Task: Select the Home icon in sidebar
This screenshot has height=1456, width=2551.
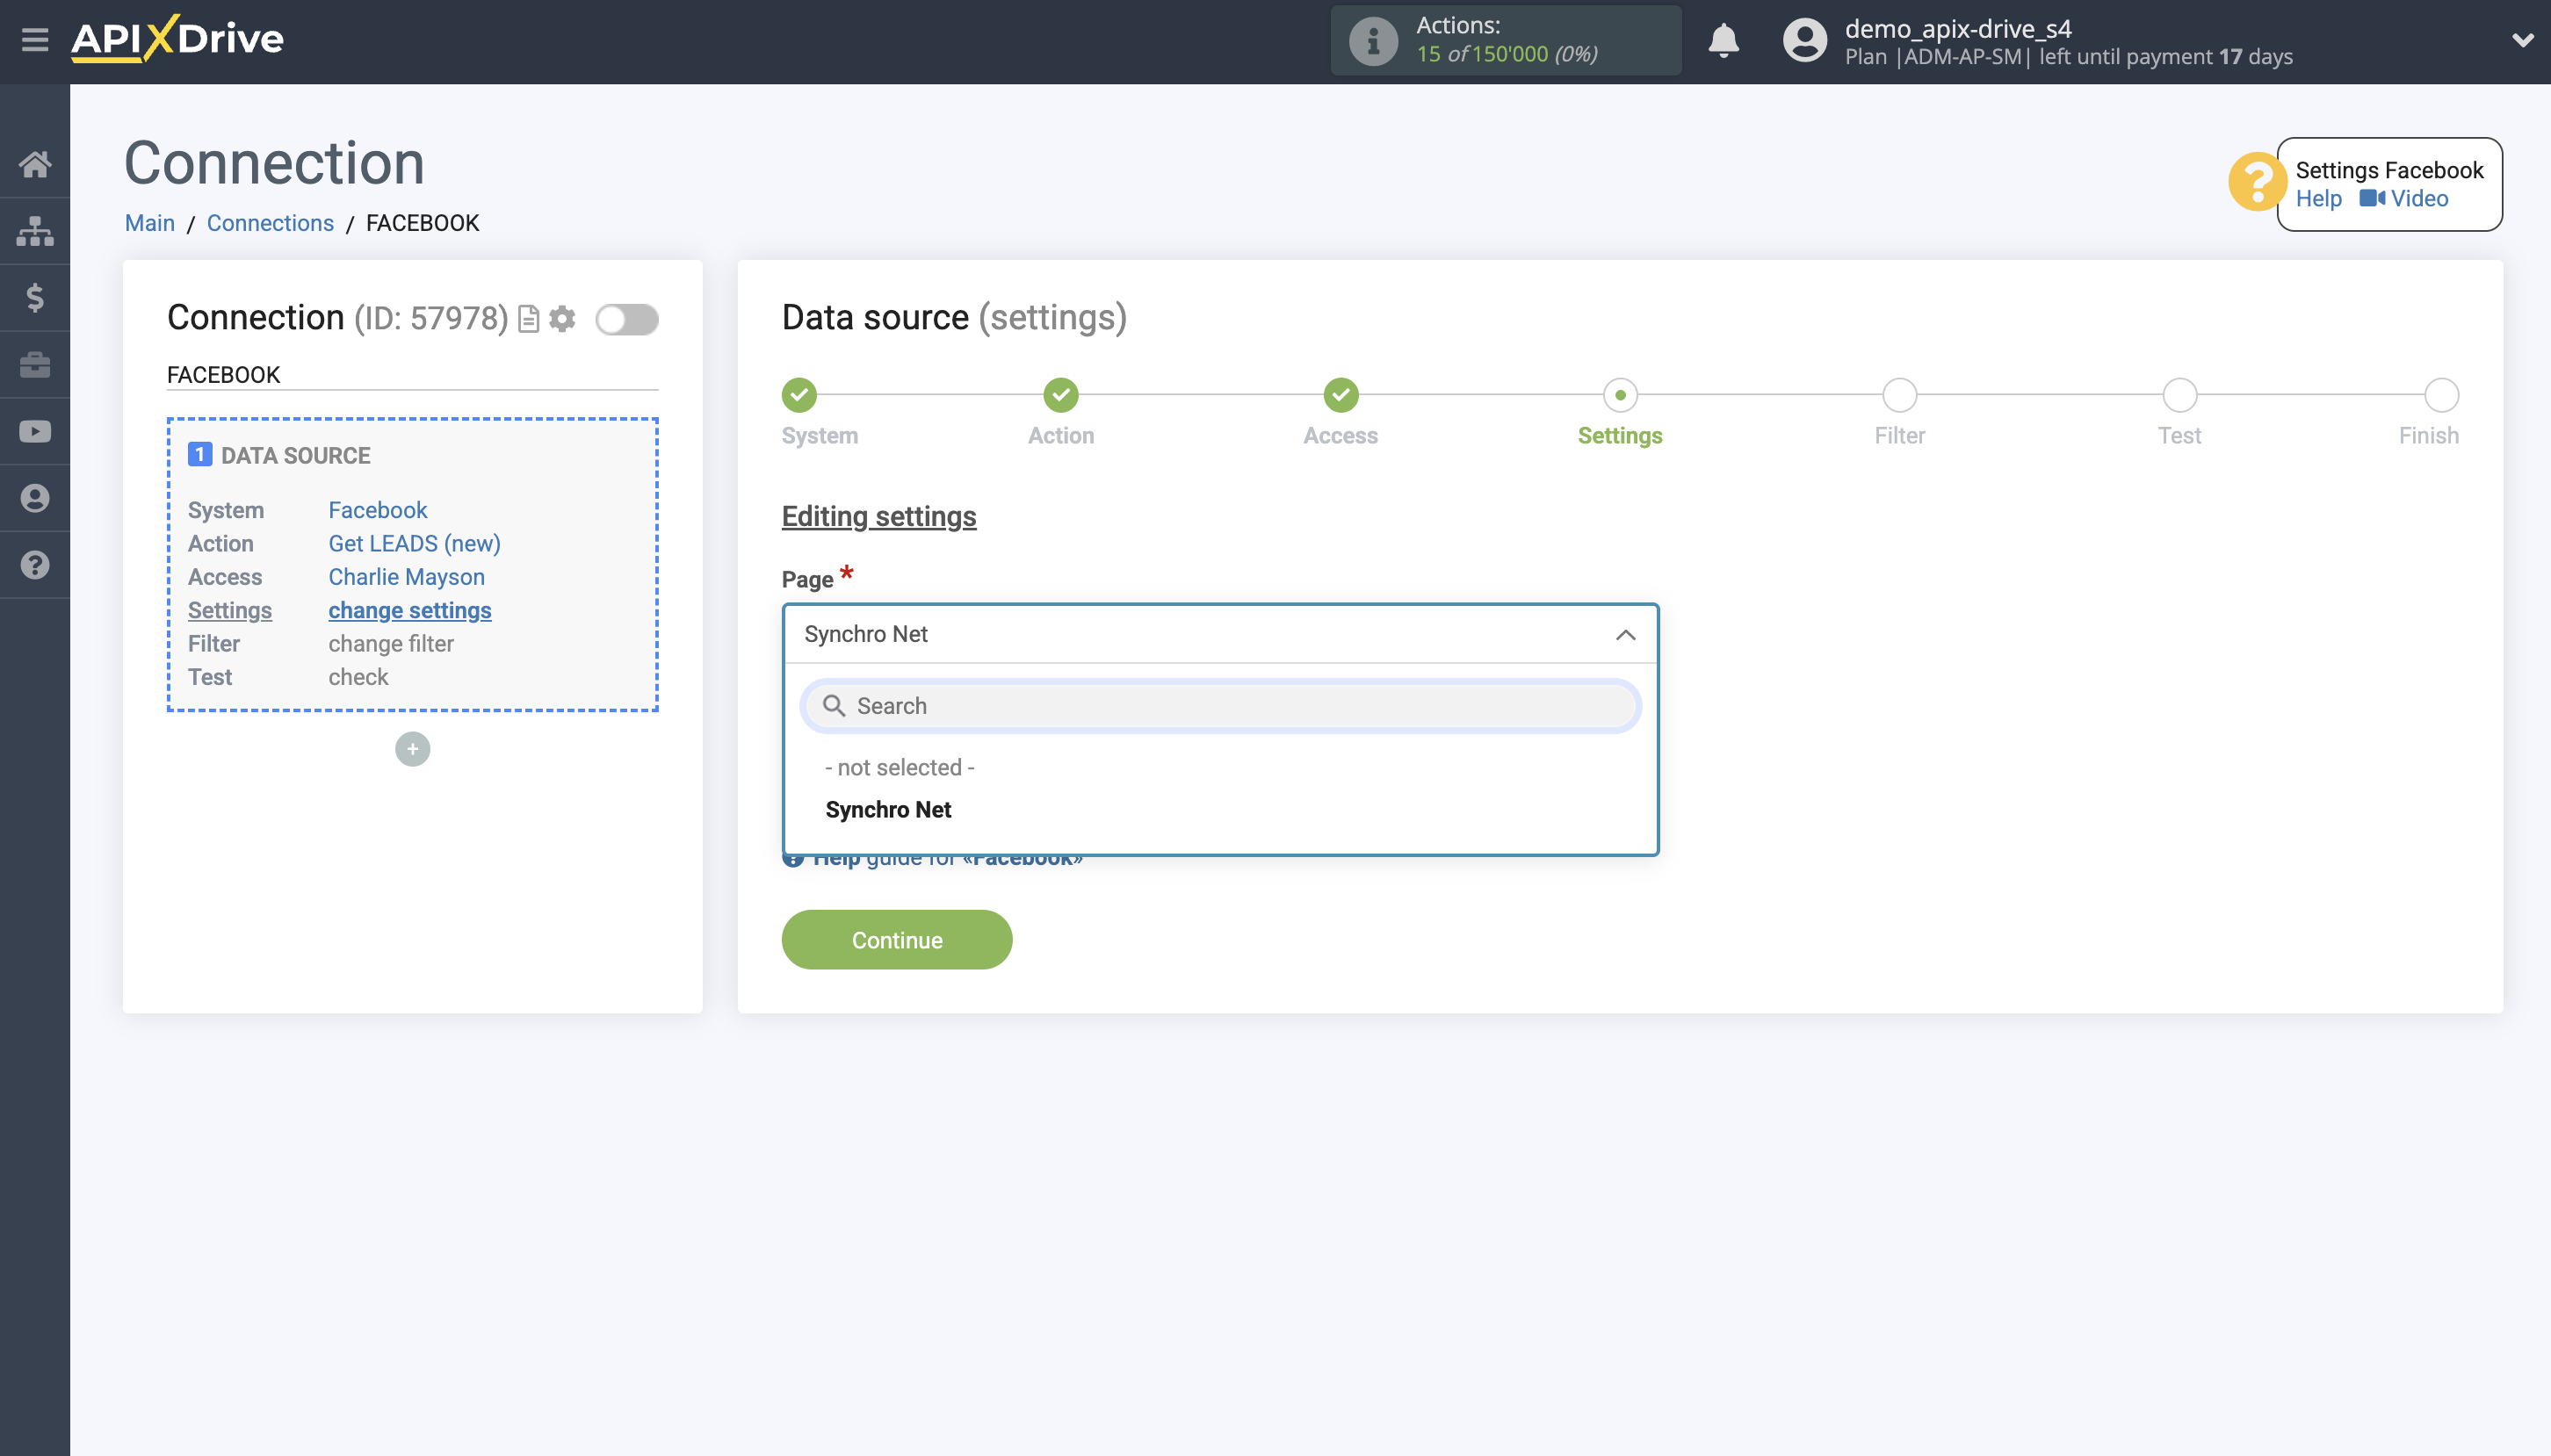Action: coord(36,163)
